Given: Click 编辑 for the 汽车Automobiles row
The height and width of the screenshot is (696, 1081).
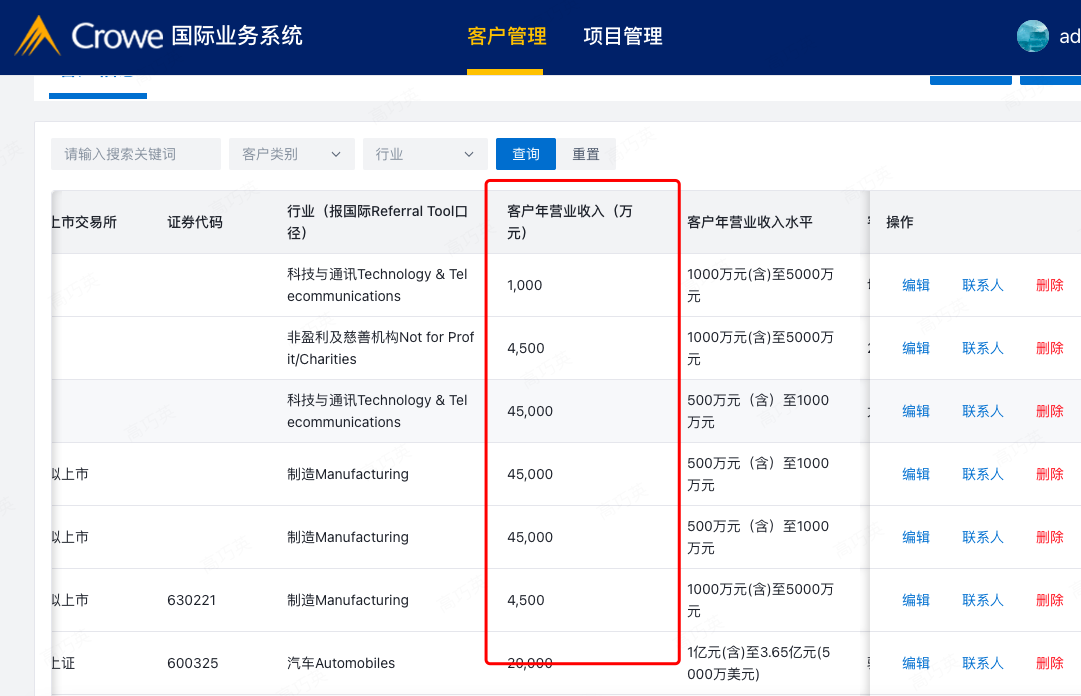Looking at the screenshot, I should click(x=916, y=663).
